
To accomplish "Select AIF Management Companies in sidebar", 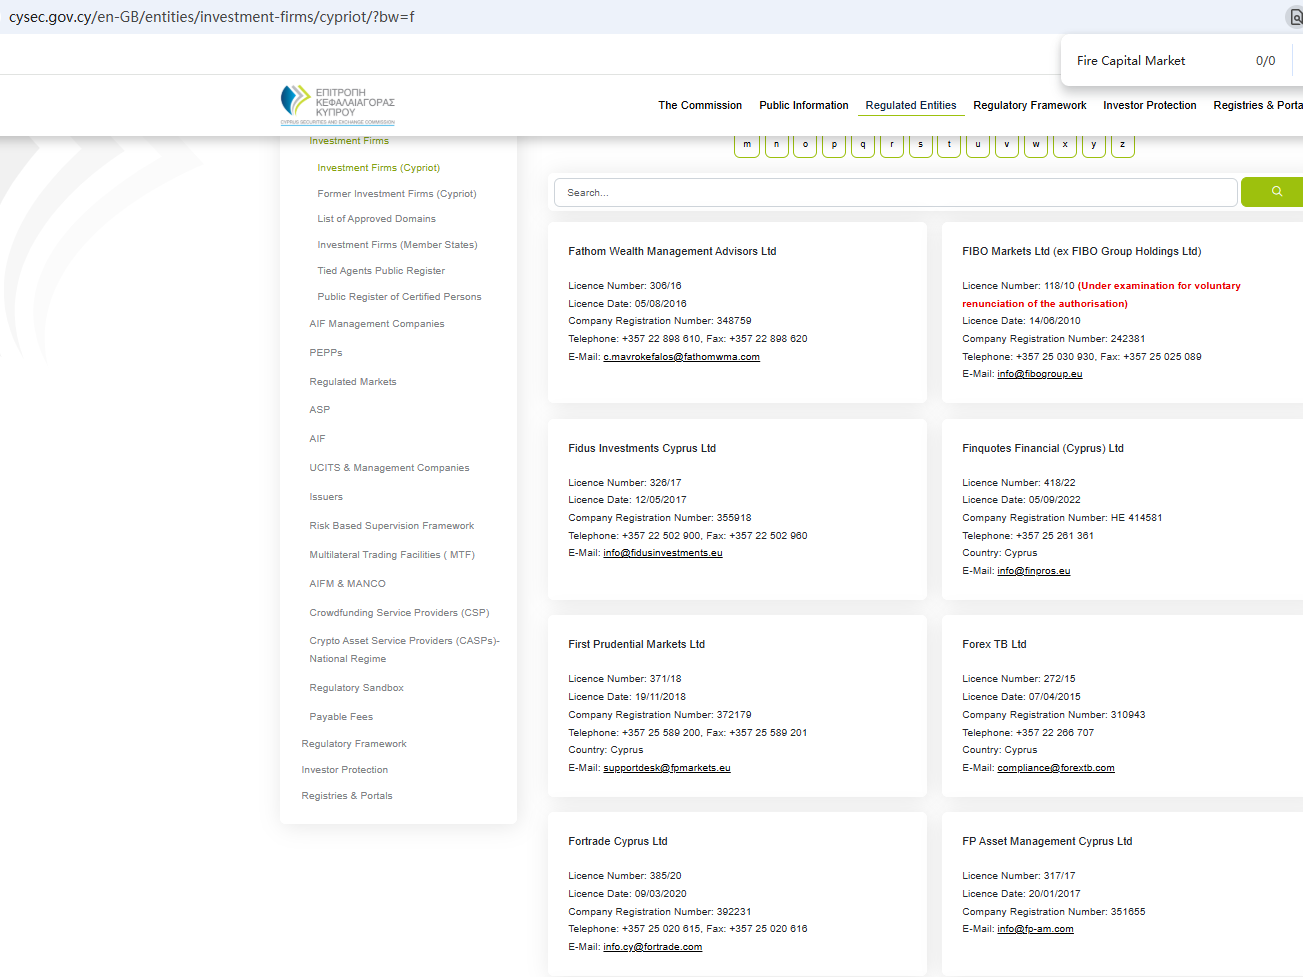I will pyautogui.click(x=376, y=324).
